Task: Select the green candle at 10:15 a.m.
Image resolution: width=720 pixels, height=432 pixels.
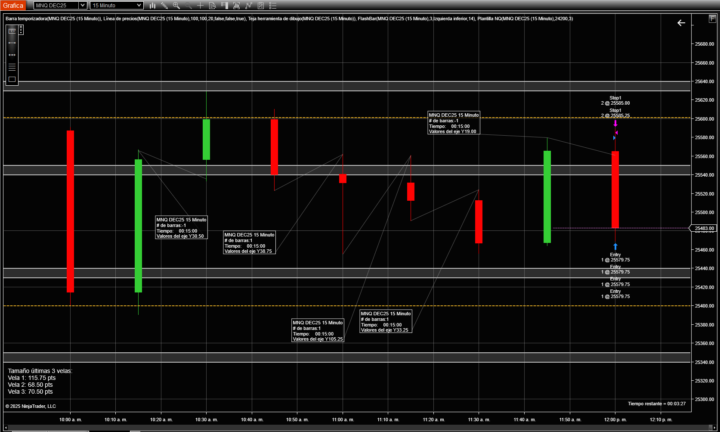Action: 138,225
